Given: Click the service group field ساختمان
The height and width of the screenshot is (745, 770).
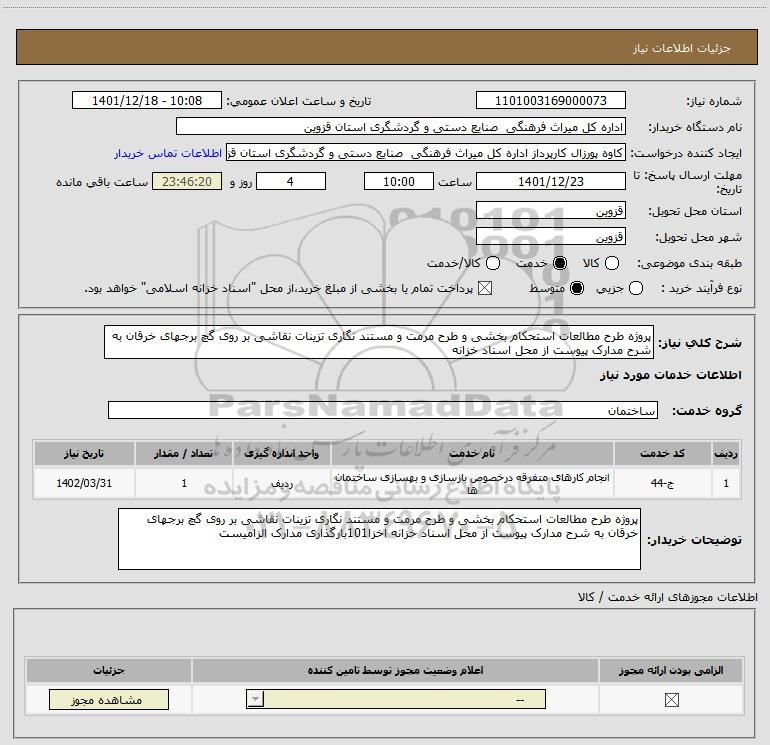Looking at the screenshot, I should [x=383, y=410].
